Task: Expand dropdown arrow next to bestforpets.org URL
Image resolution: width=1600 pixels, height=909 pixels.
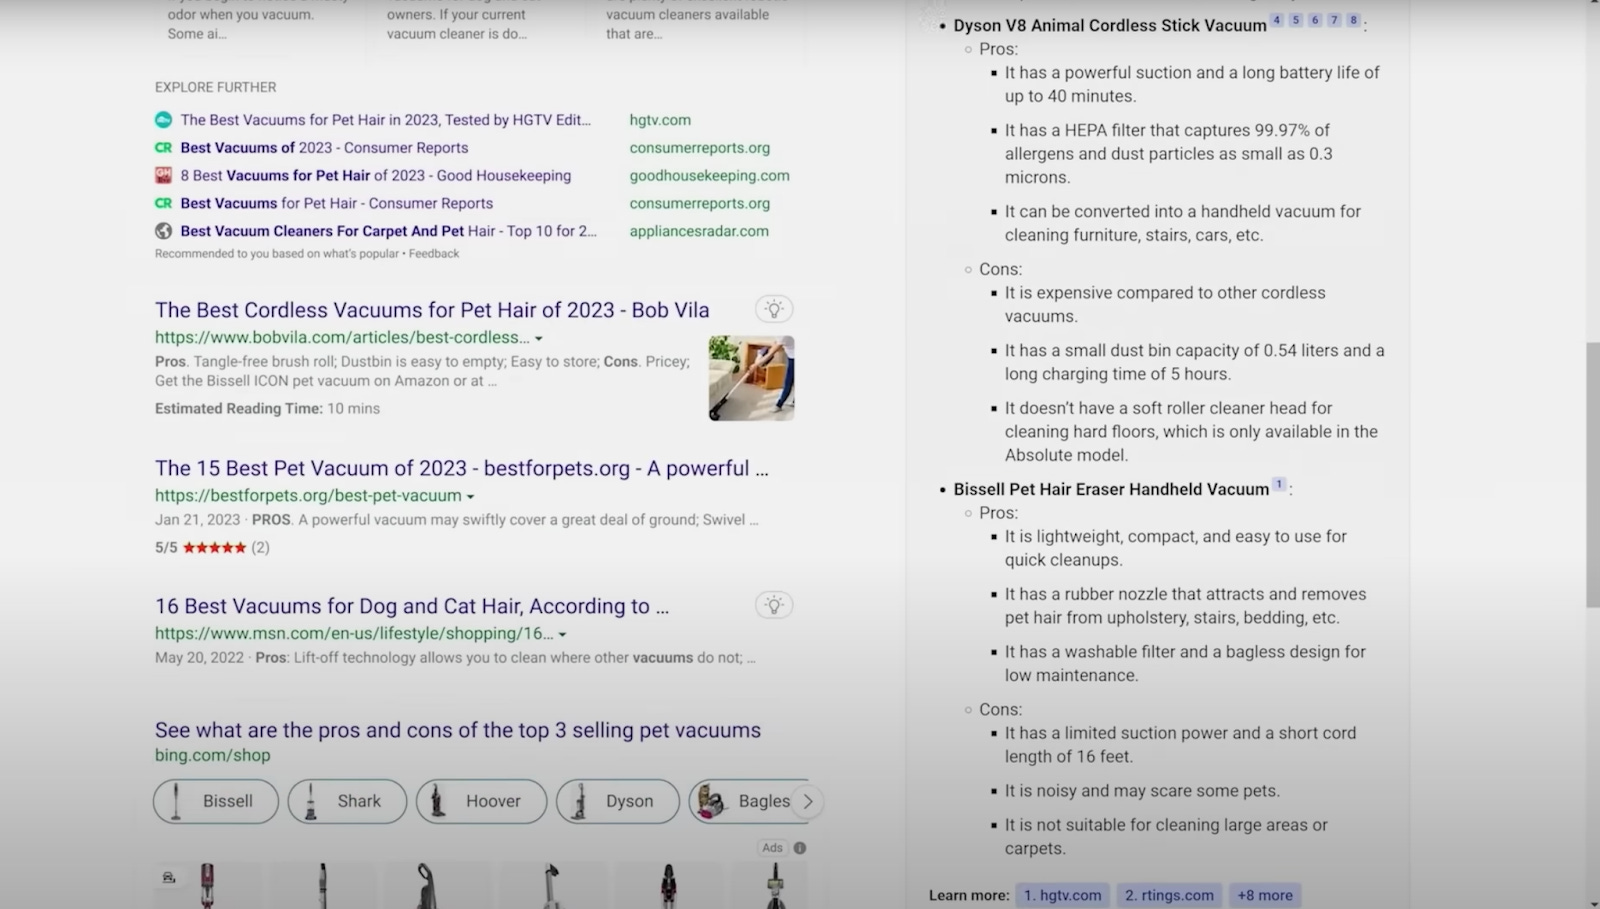Action: (x=470, y=497)
